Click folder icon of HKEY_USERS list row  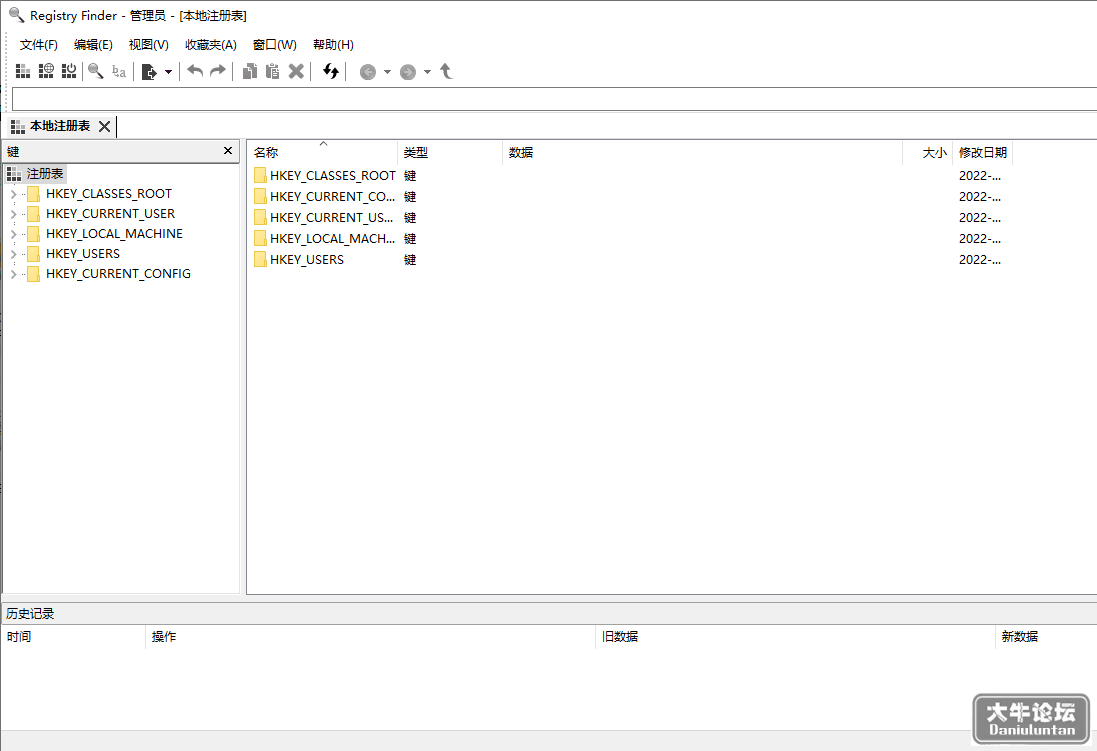pos(260,260)
